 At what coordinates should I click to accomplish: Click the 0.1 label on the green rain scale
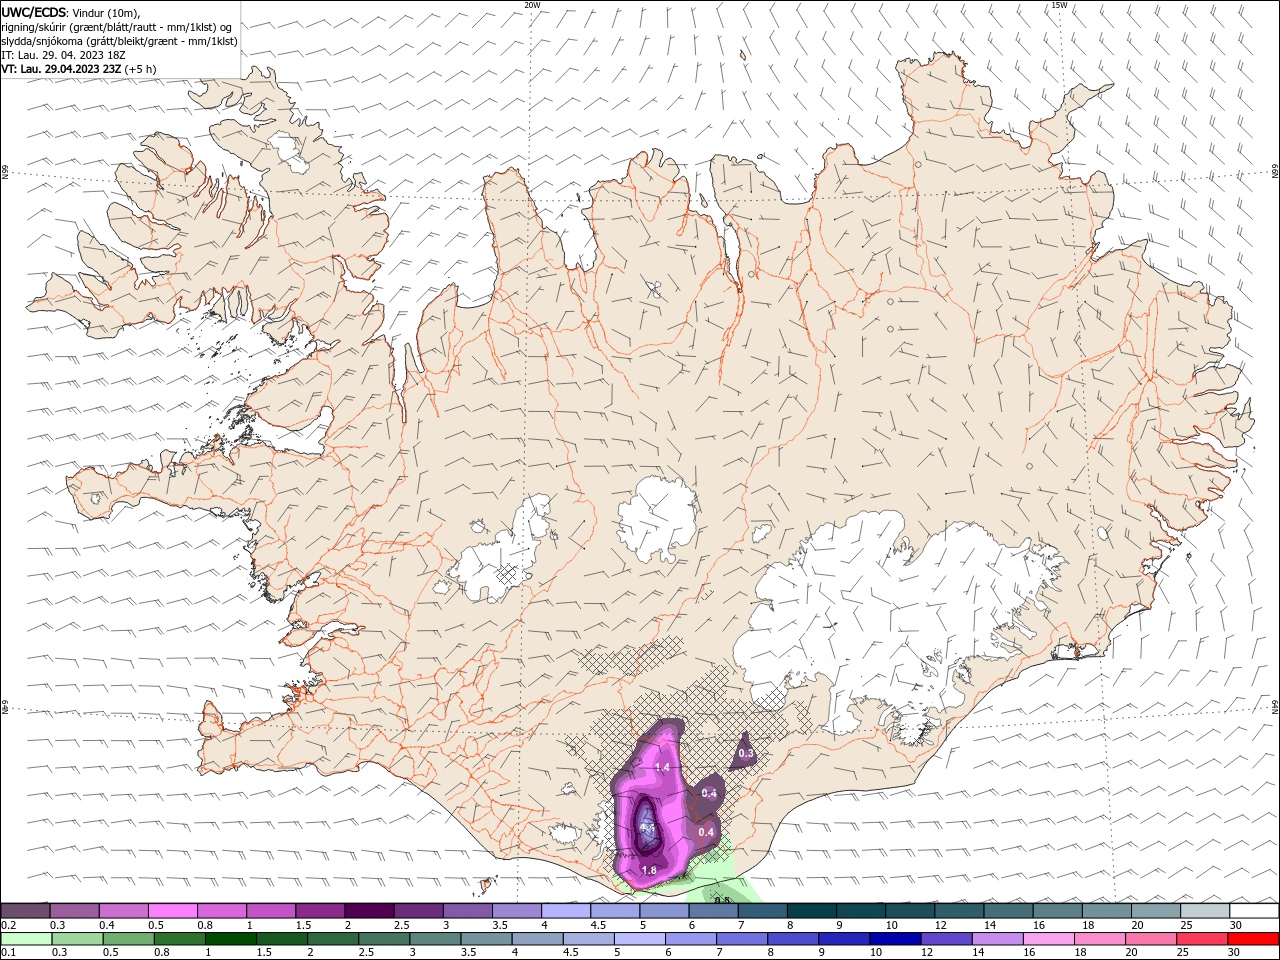[x=8, y=954]
